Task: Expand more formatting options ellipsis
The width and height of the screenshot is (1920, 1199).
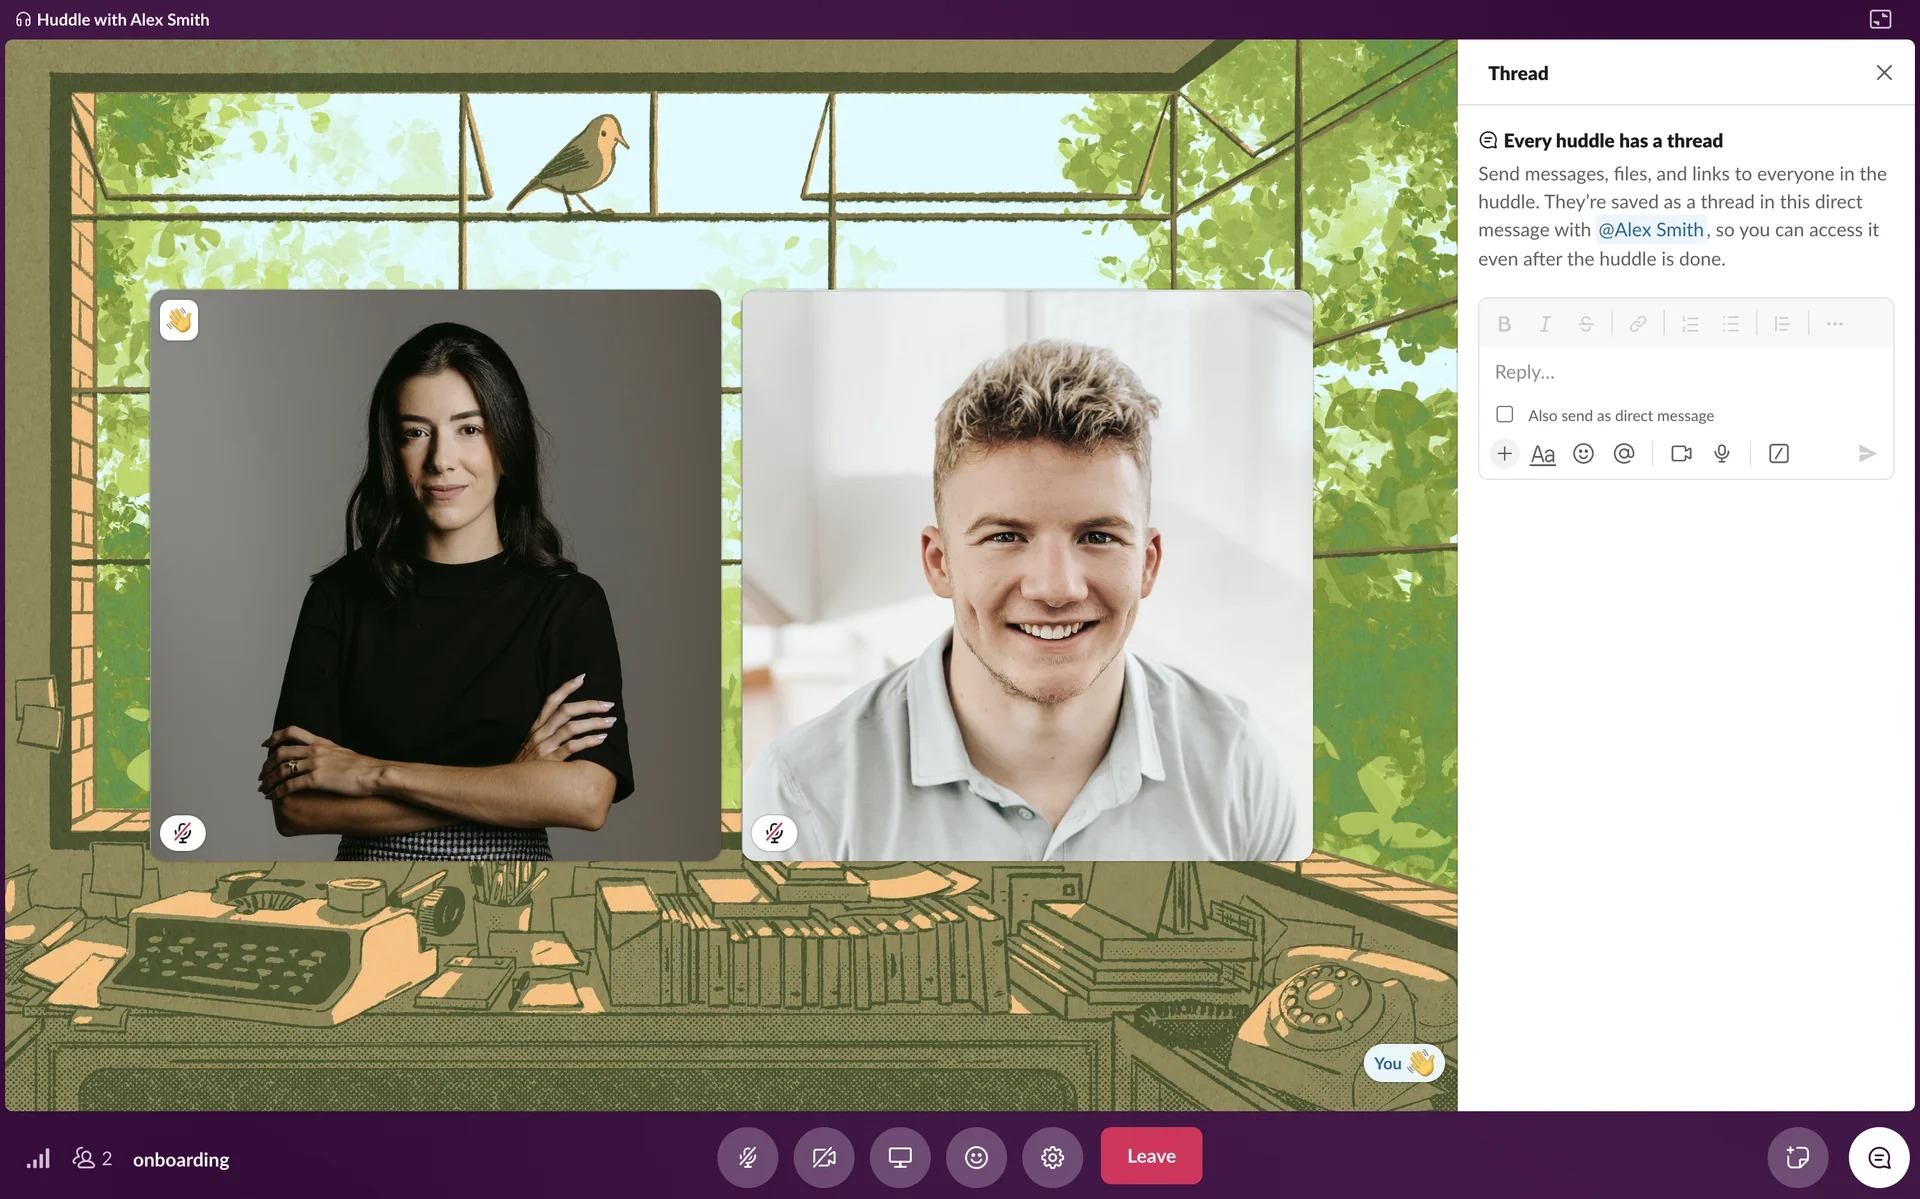Action: 1834,324
